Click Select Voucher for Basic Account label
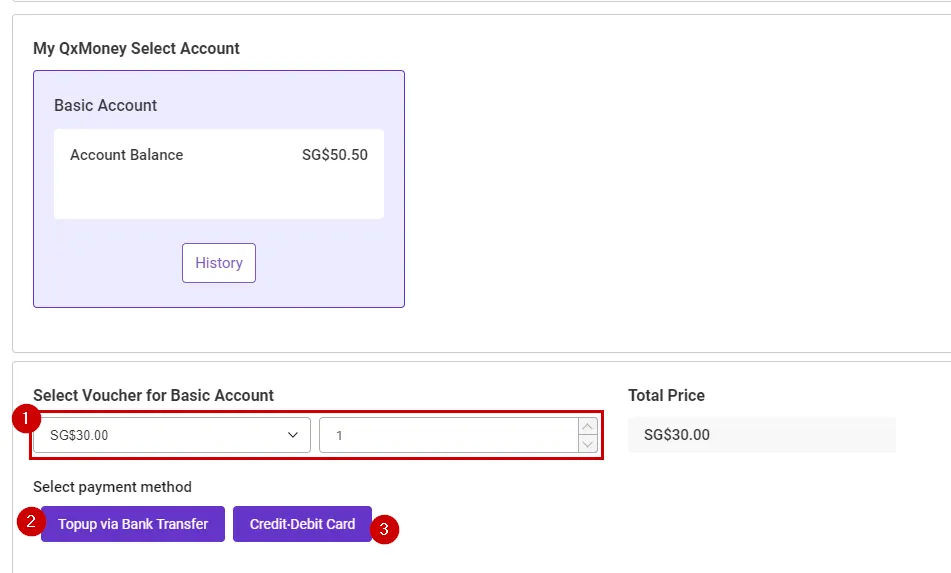The width and height of the screenshot is (951, 573). (153, 395)
